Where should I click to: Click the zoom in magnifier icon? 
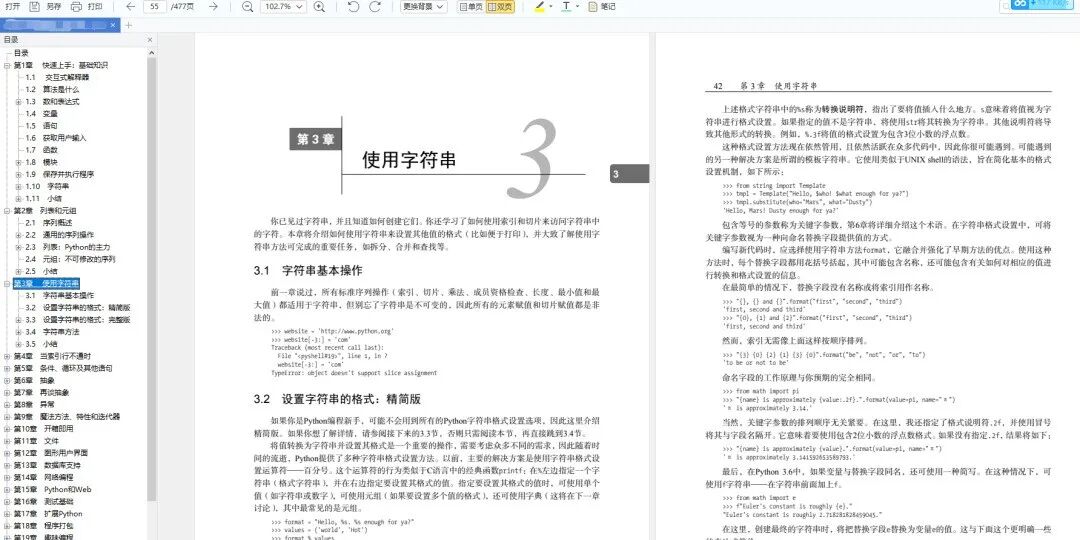click(x=319, y=6)
